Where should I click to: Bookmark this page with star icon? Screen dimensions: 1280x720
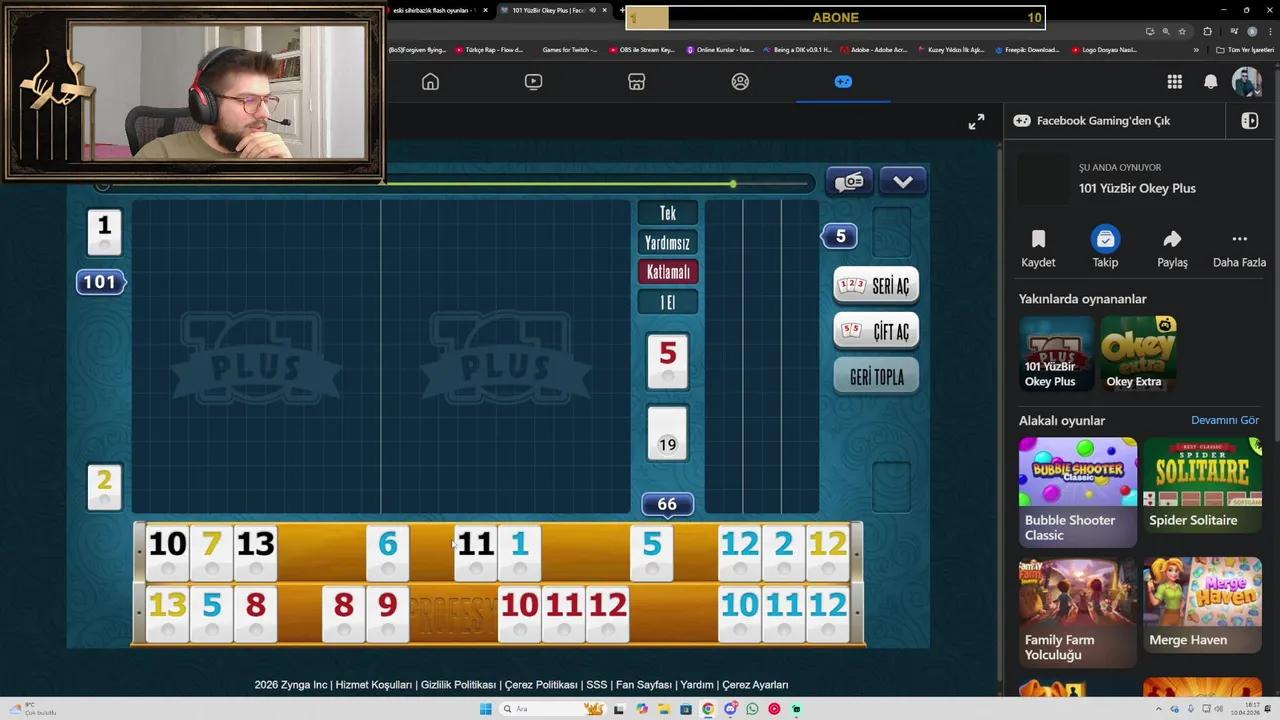(1182, 31)
